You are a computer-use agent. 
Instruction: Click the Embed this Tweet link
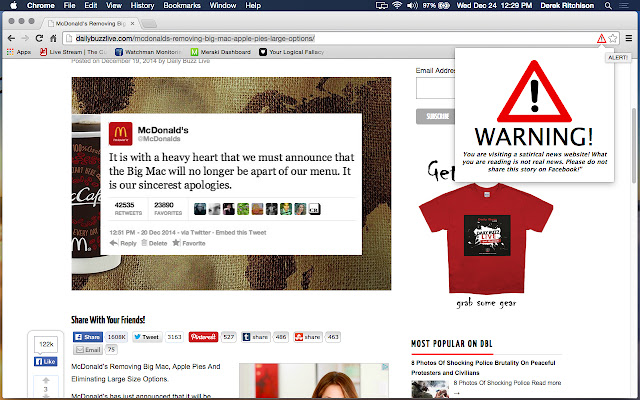pos(241,233)
